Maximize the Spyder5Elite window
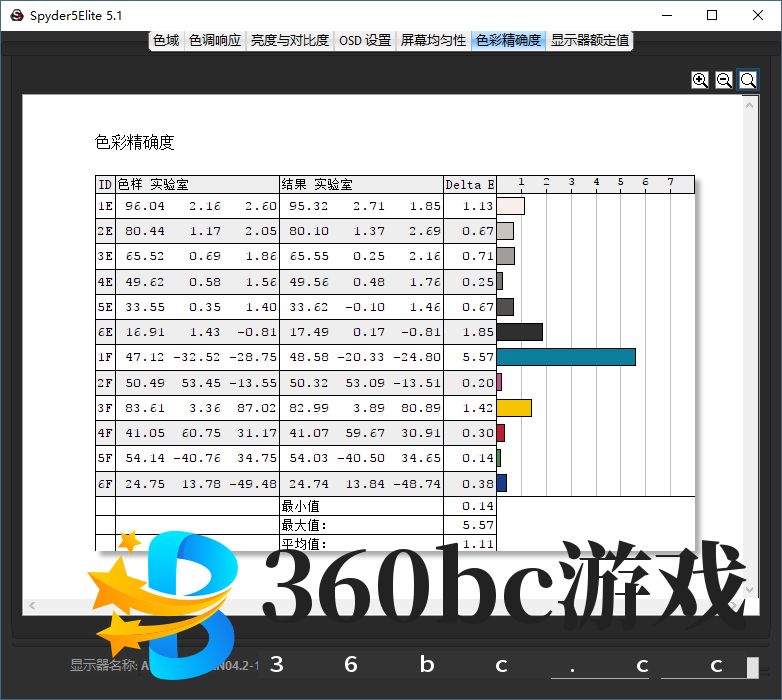This screenshot has height=700, width=782. (x=712, y=16)
